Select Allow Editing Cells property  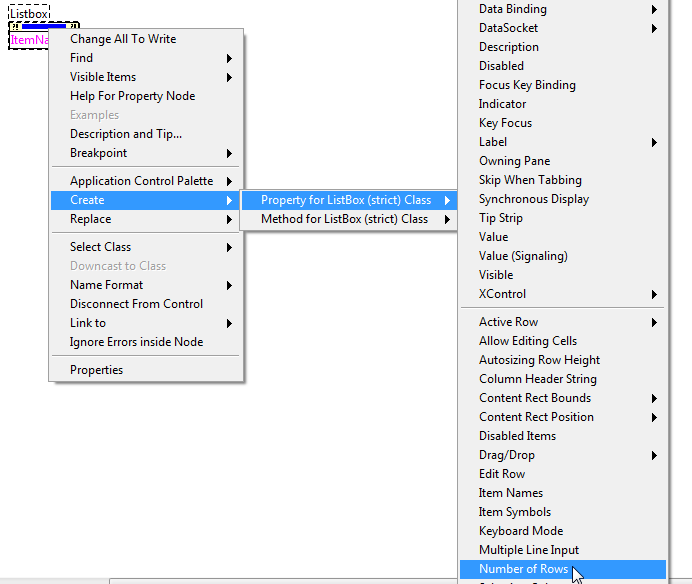(563, 341)
